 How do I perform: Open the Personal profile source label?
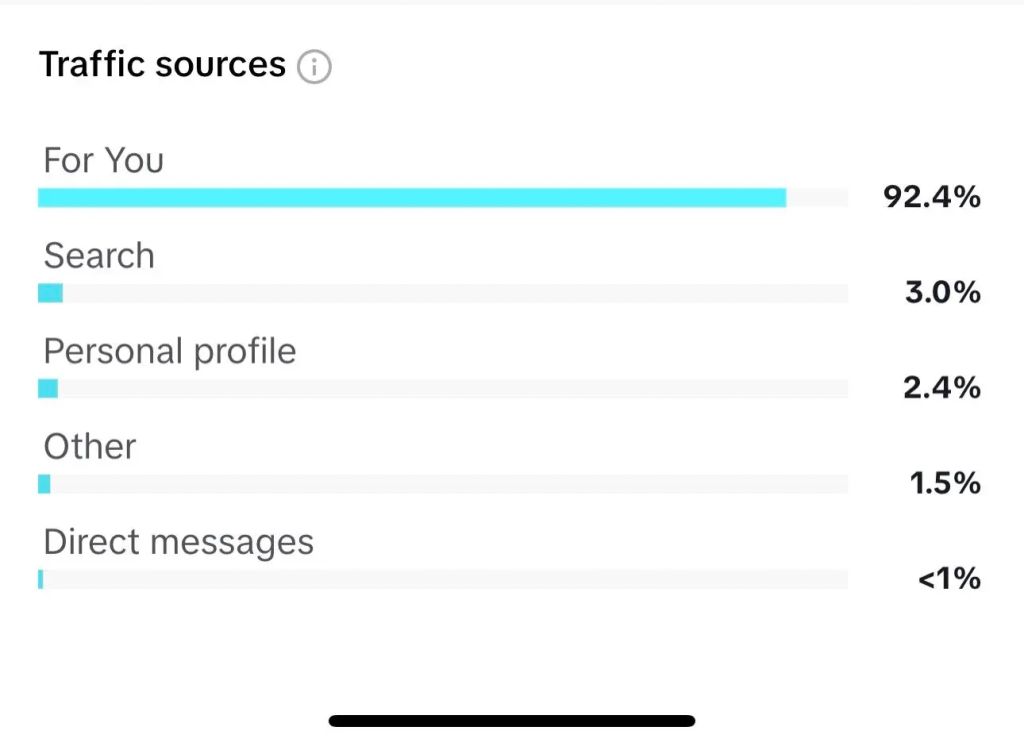[170, 351]
